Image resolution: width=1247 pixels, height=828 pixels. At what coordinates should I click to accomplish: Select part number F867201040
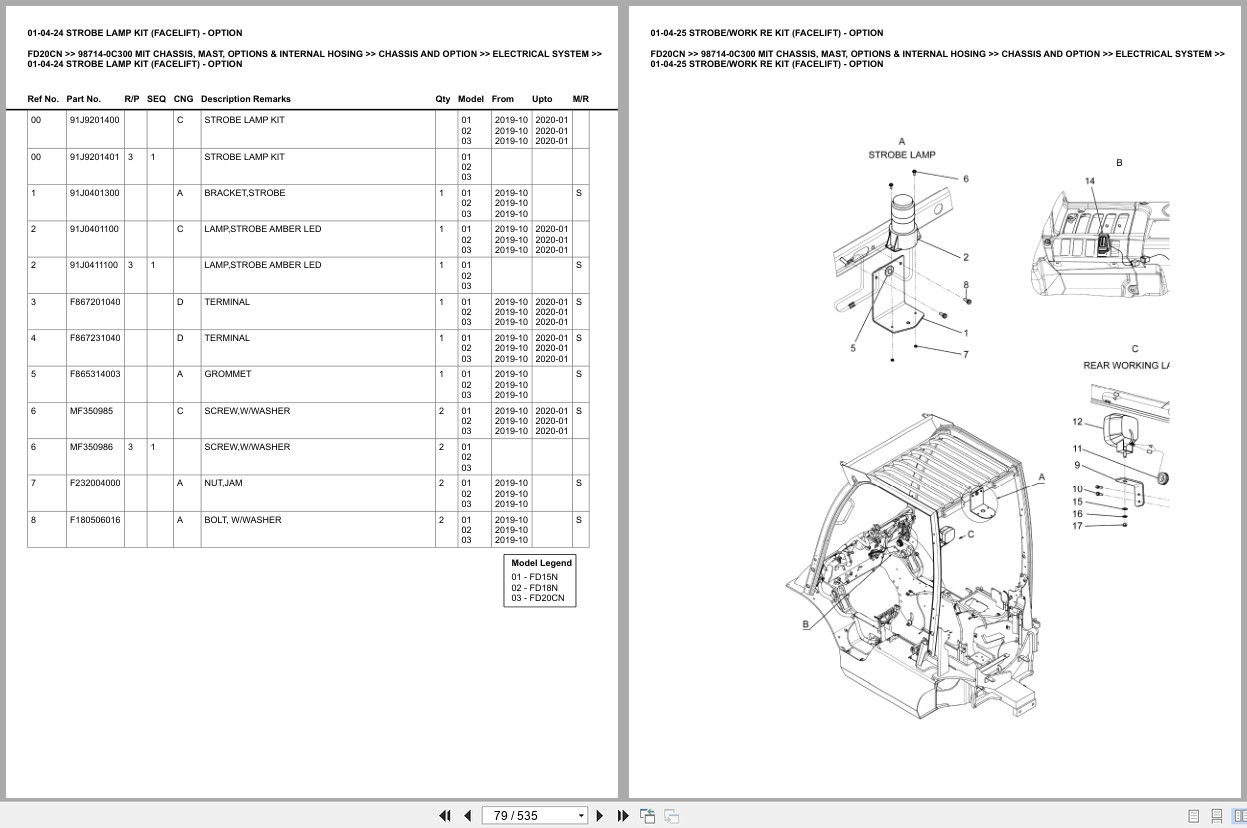pos(95,302)
